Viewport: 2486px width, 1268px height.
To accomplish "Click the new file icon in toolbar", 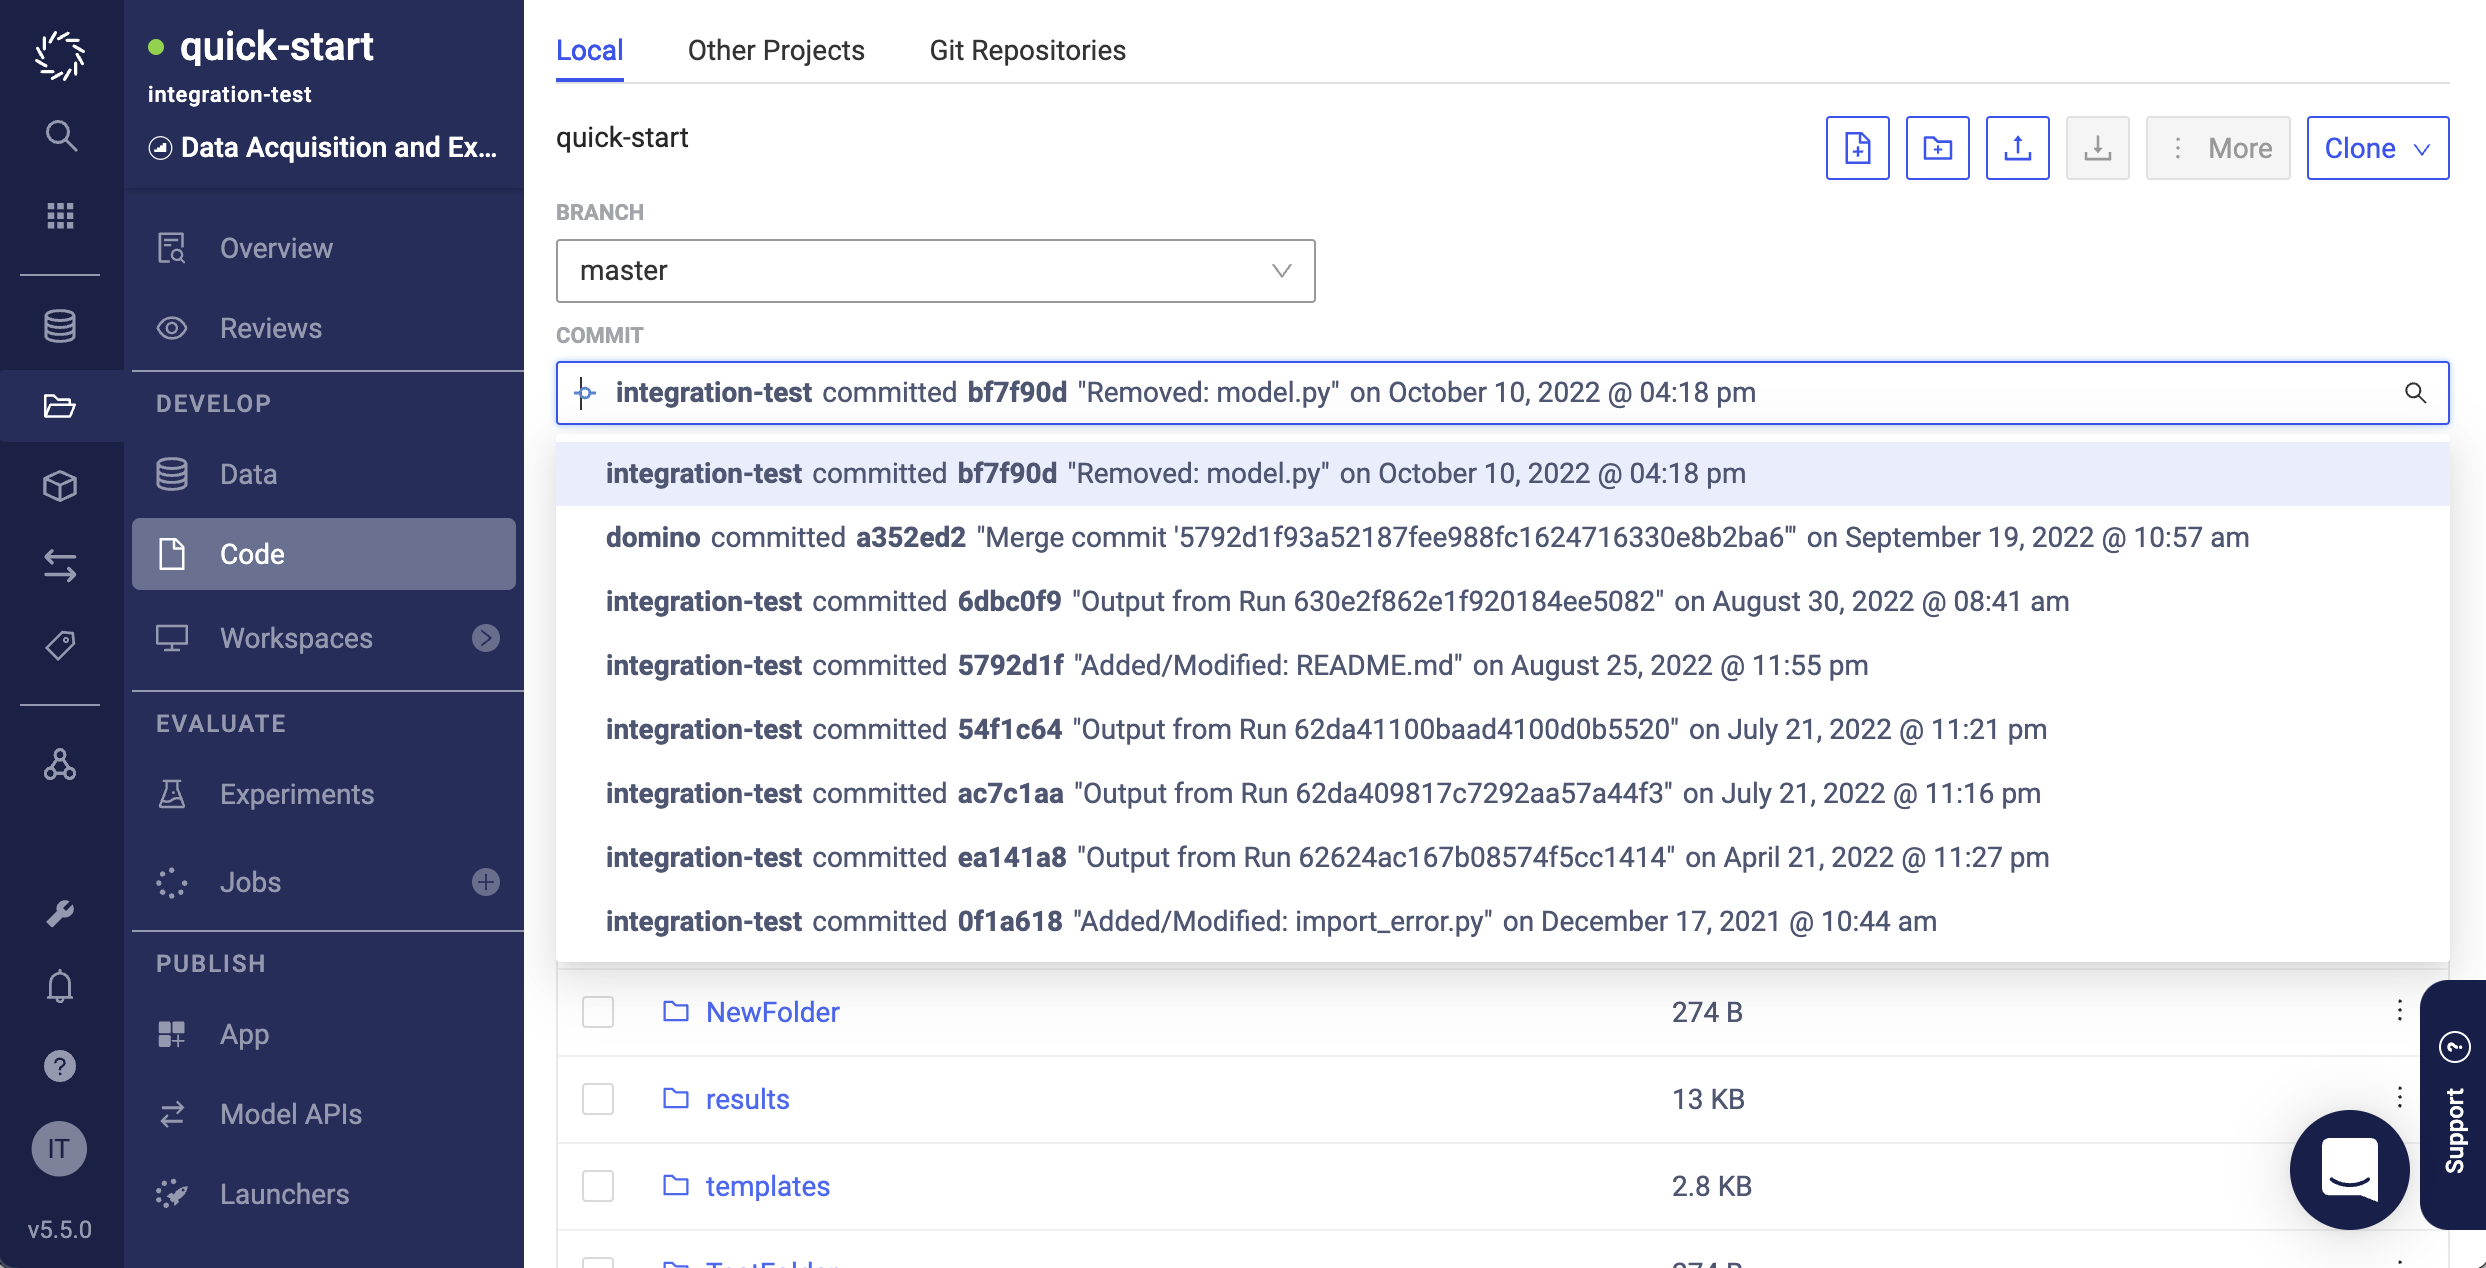I will click(1857, 146).
